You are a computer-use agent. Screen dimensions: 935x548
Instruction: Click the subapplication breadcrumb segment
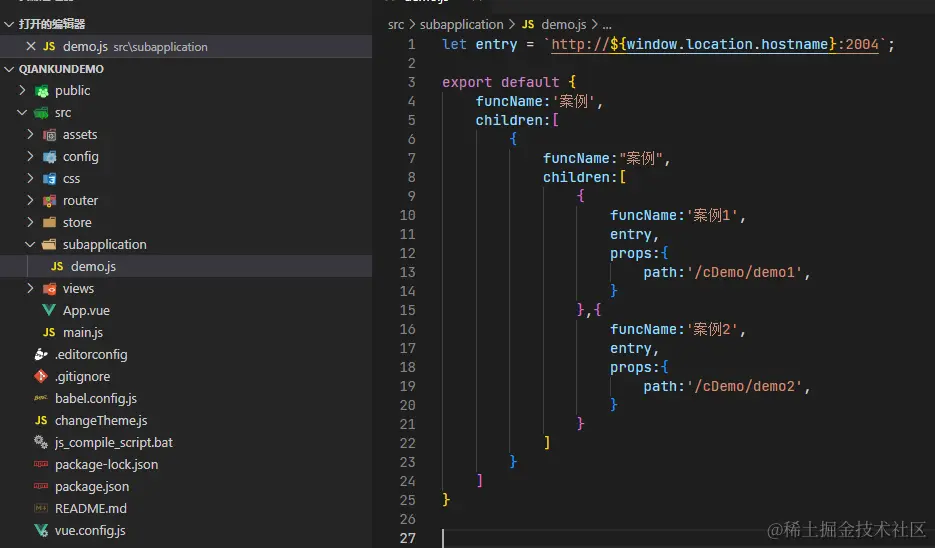click(462, 24)
